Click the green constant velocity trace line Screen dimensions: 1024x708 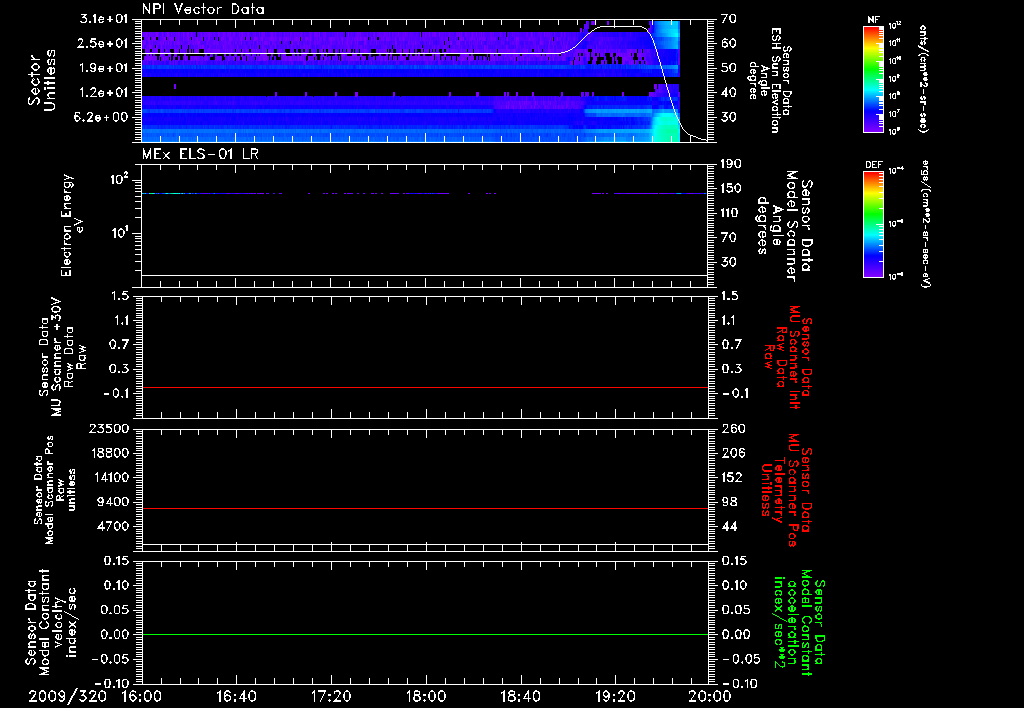(425, 634)
